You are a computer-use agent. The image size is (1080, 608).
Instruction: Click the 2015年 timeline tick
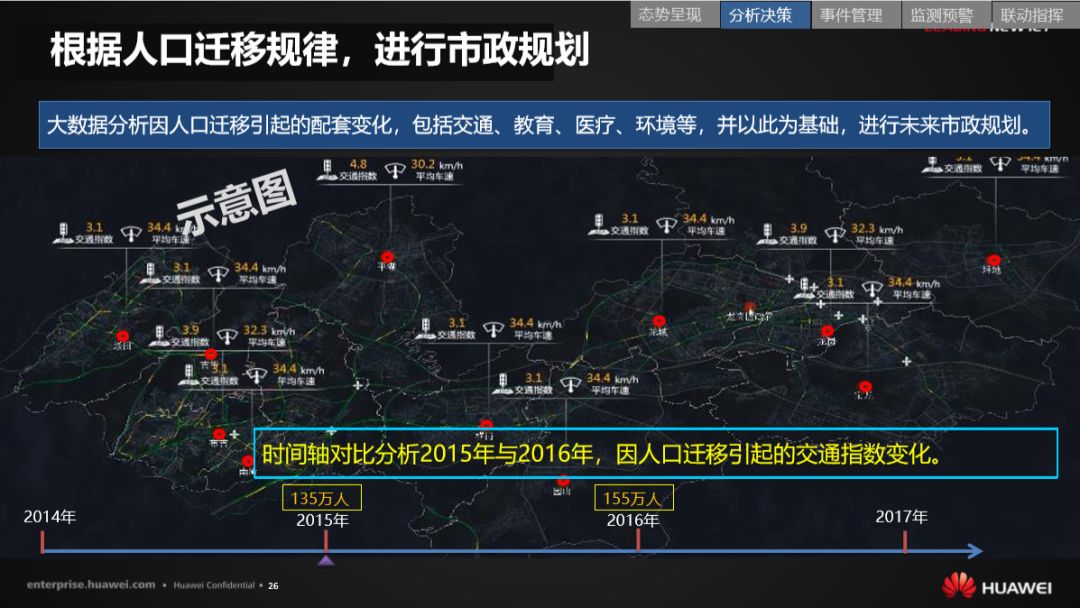click(x=326, y=541)
